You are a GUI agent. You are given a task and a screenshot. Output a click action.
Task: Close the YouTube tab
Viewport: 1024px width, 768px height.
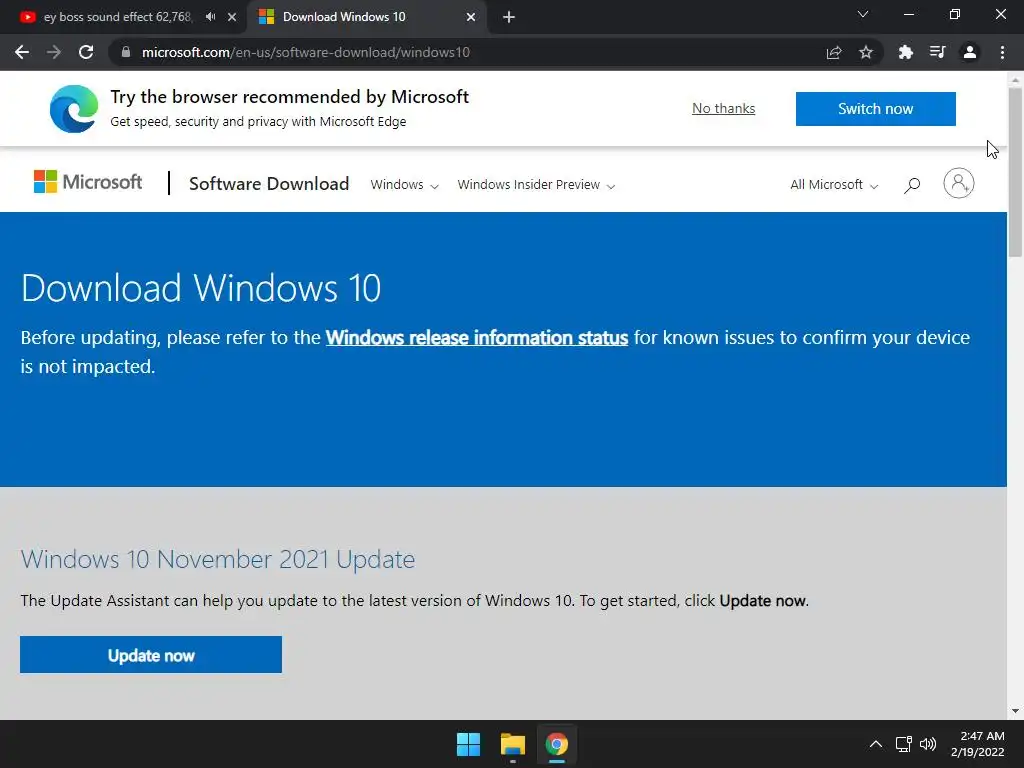coord(232,17)
